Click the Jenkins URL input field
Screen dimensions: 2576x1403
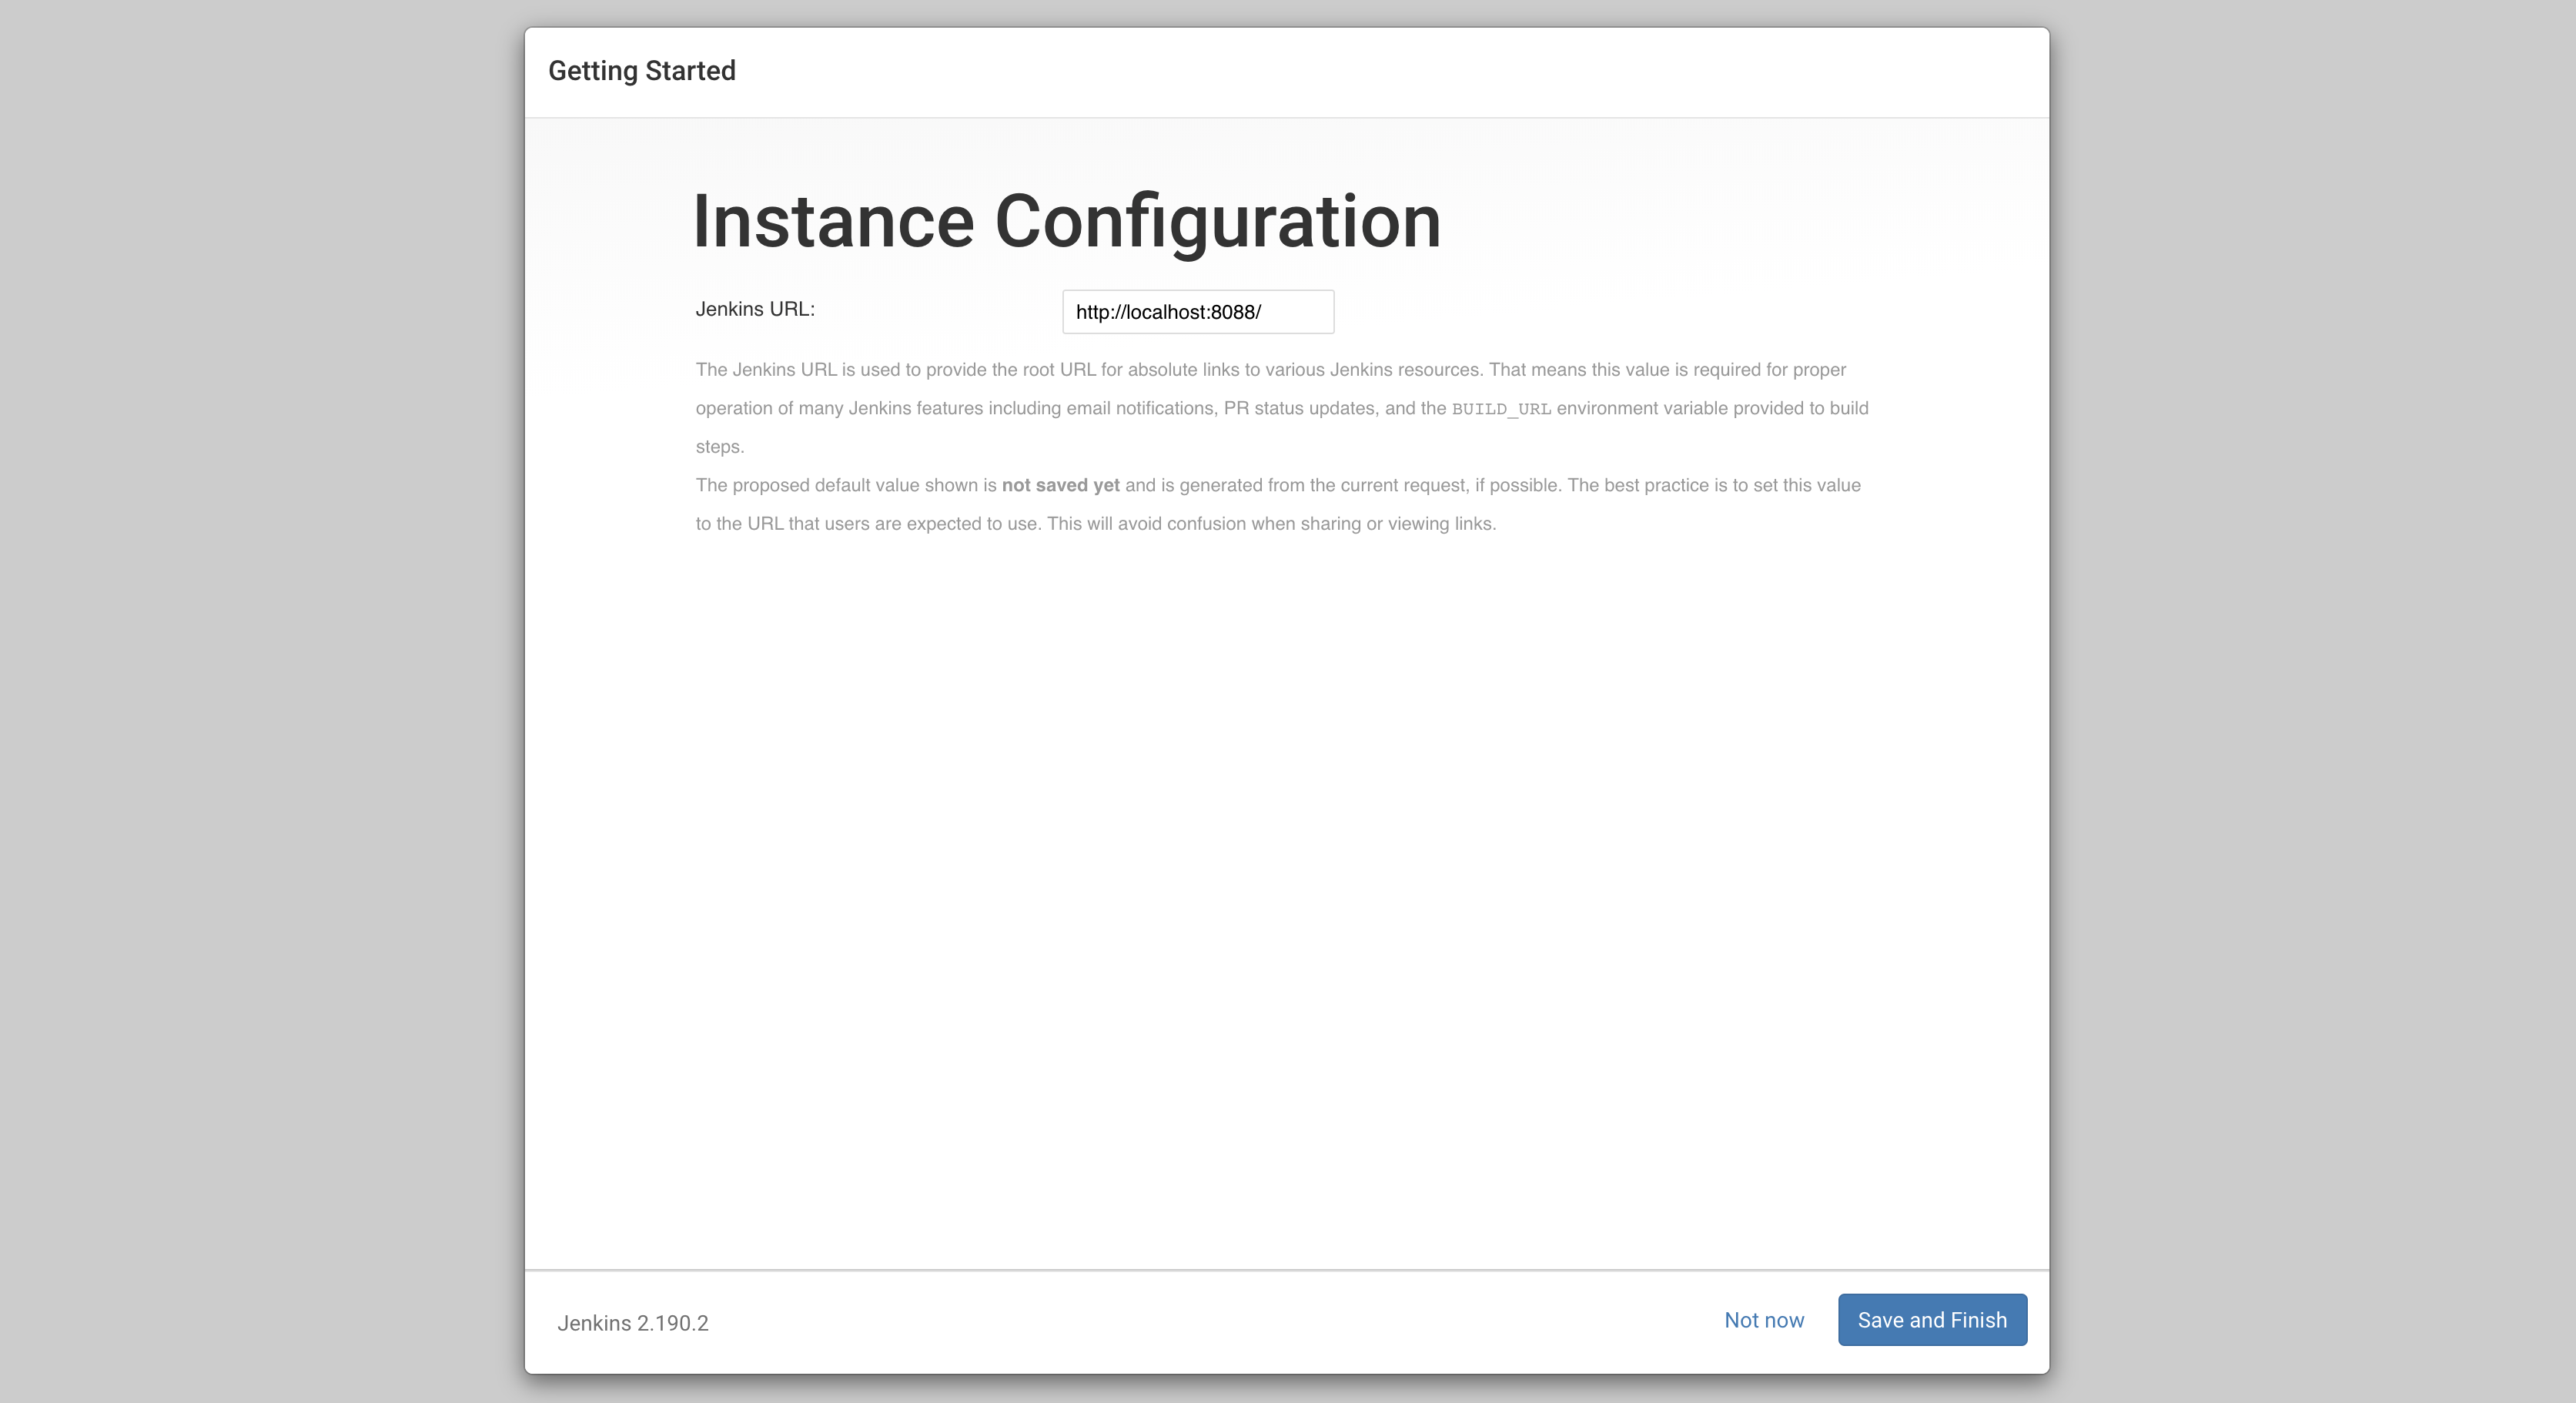point(1197,312)
